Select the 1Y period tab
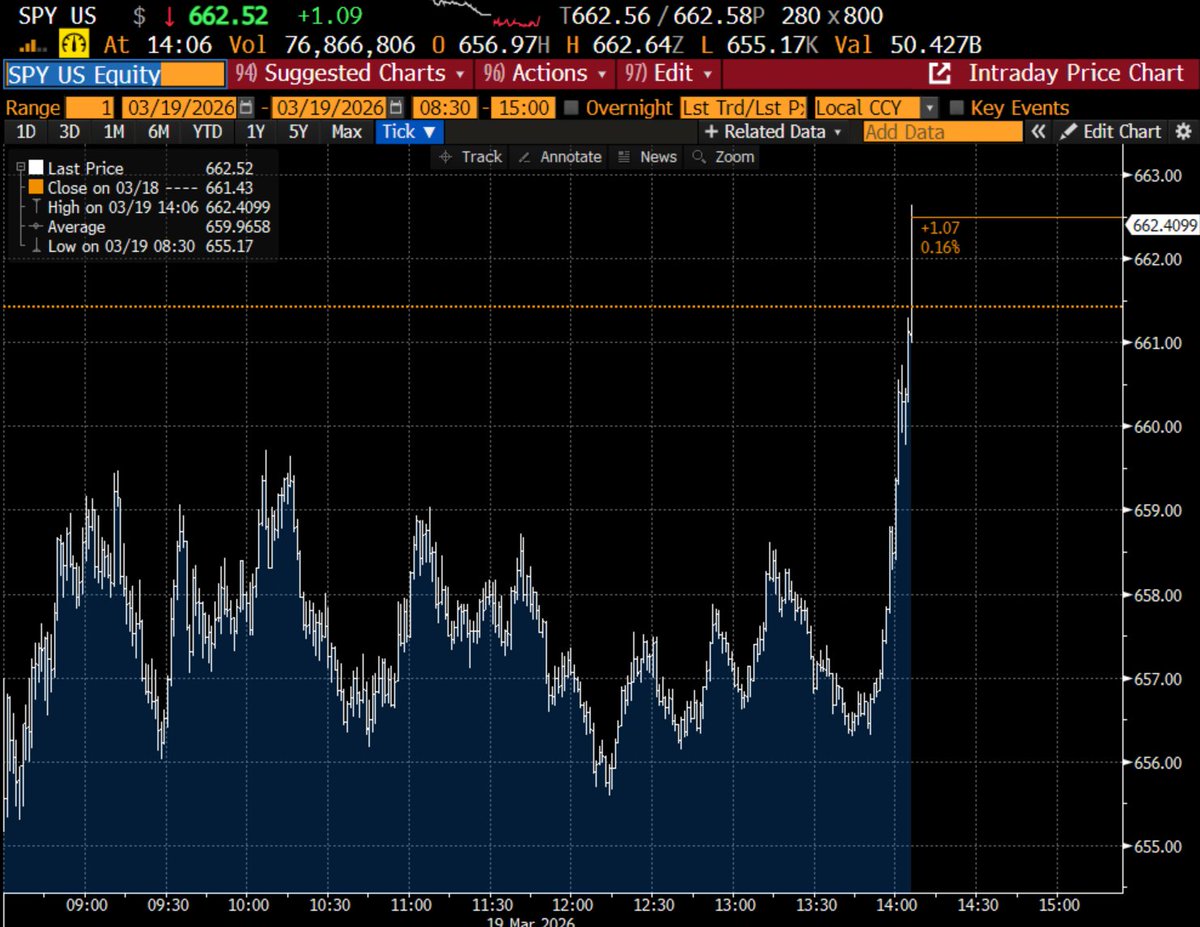The image size is (1200, 927). pyautogui.click(x=256, y=131)
